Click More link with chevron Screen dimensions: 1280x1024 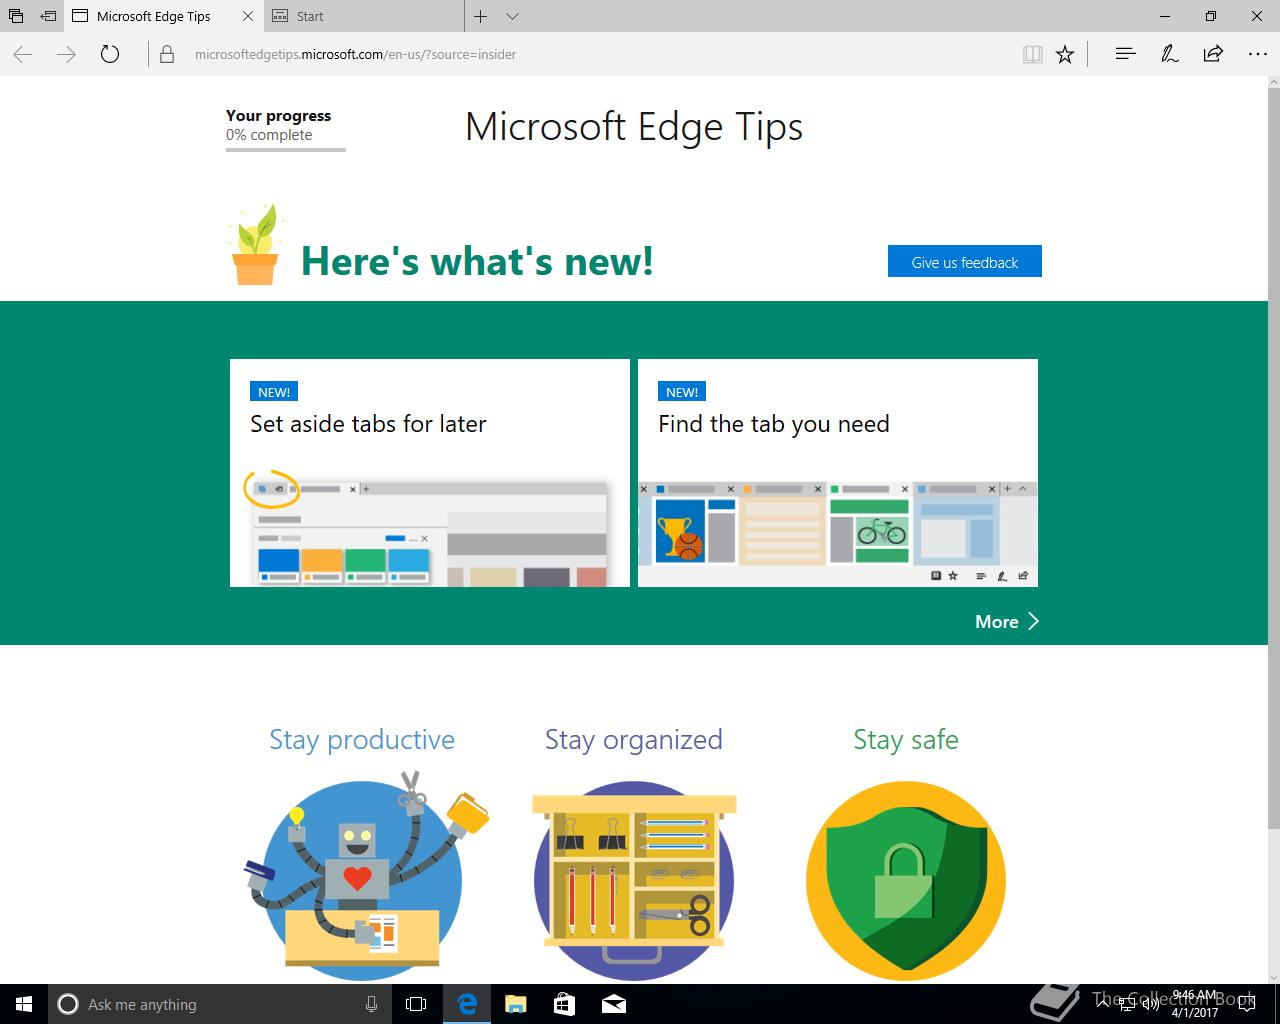pyautogui.click(x=1007, y=621)
